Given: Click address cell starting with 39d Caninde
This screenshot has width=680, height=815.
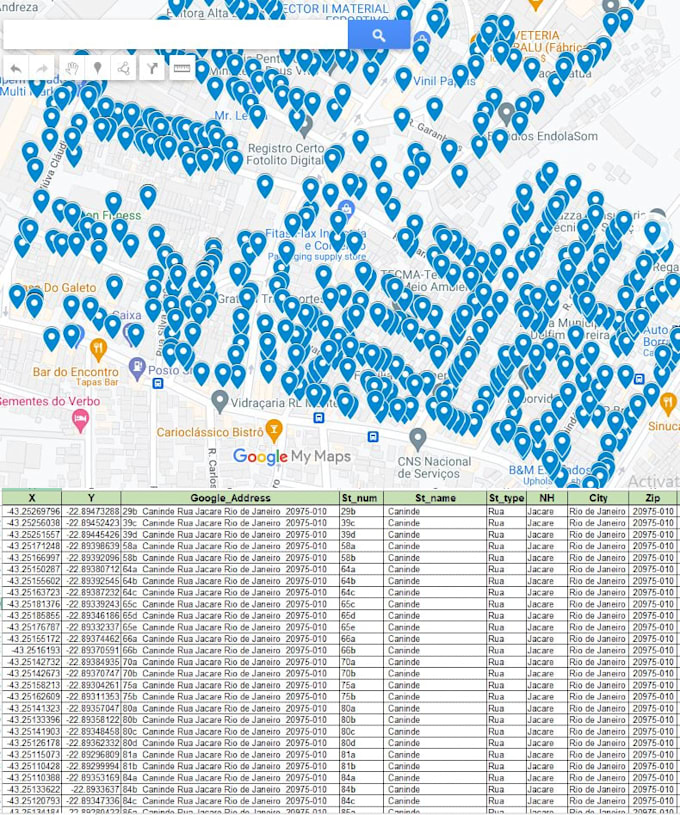Looking at the screenshot, I should pyautogui.click(x=230, y=534).
